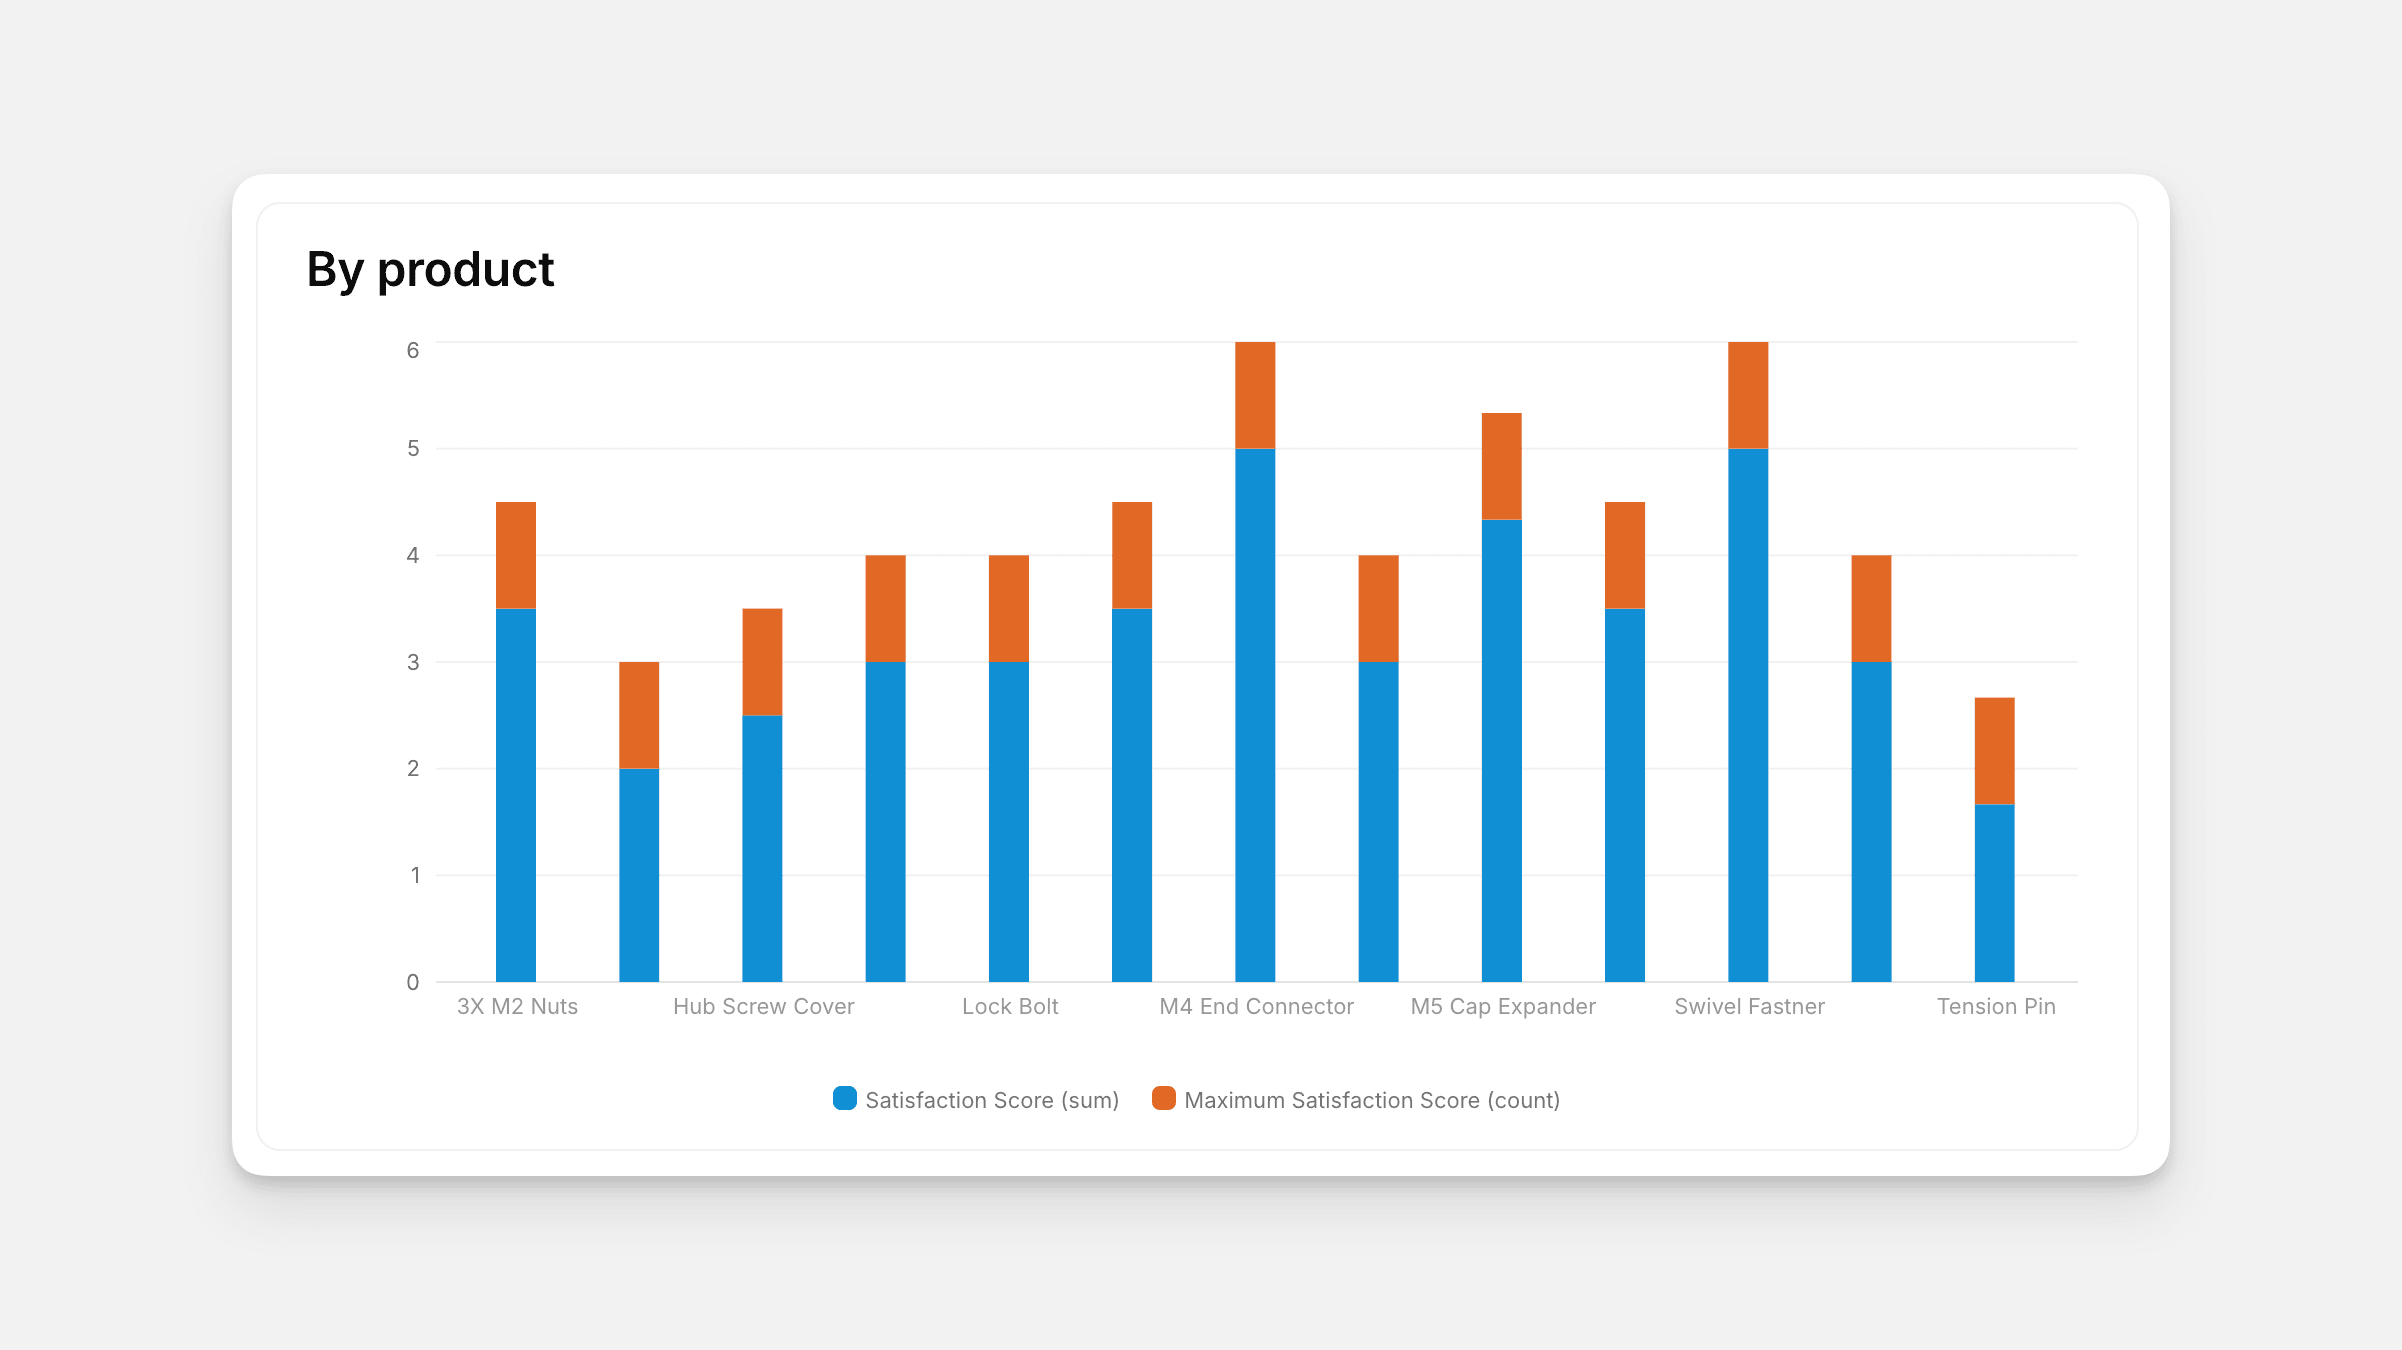Click the By product chart title

[430, 270]
